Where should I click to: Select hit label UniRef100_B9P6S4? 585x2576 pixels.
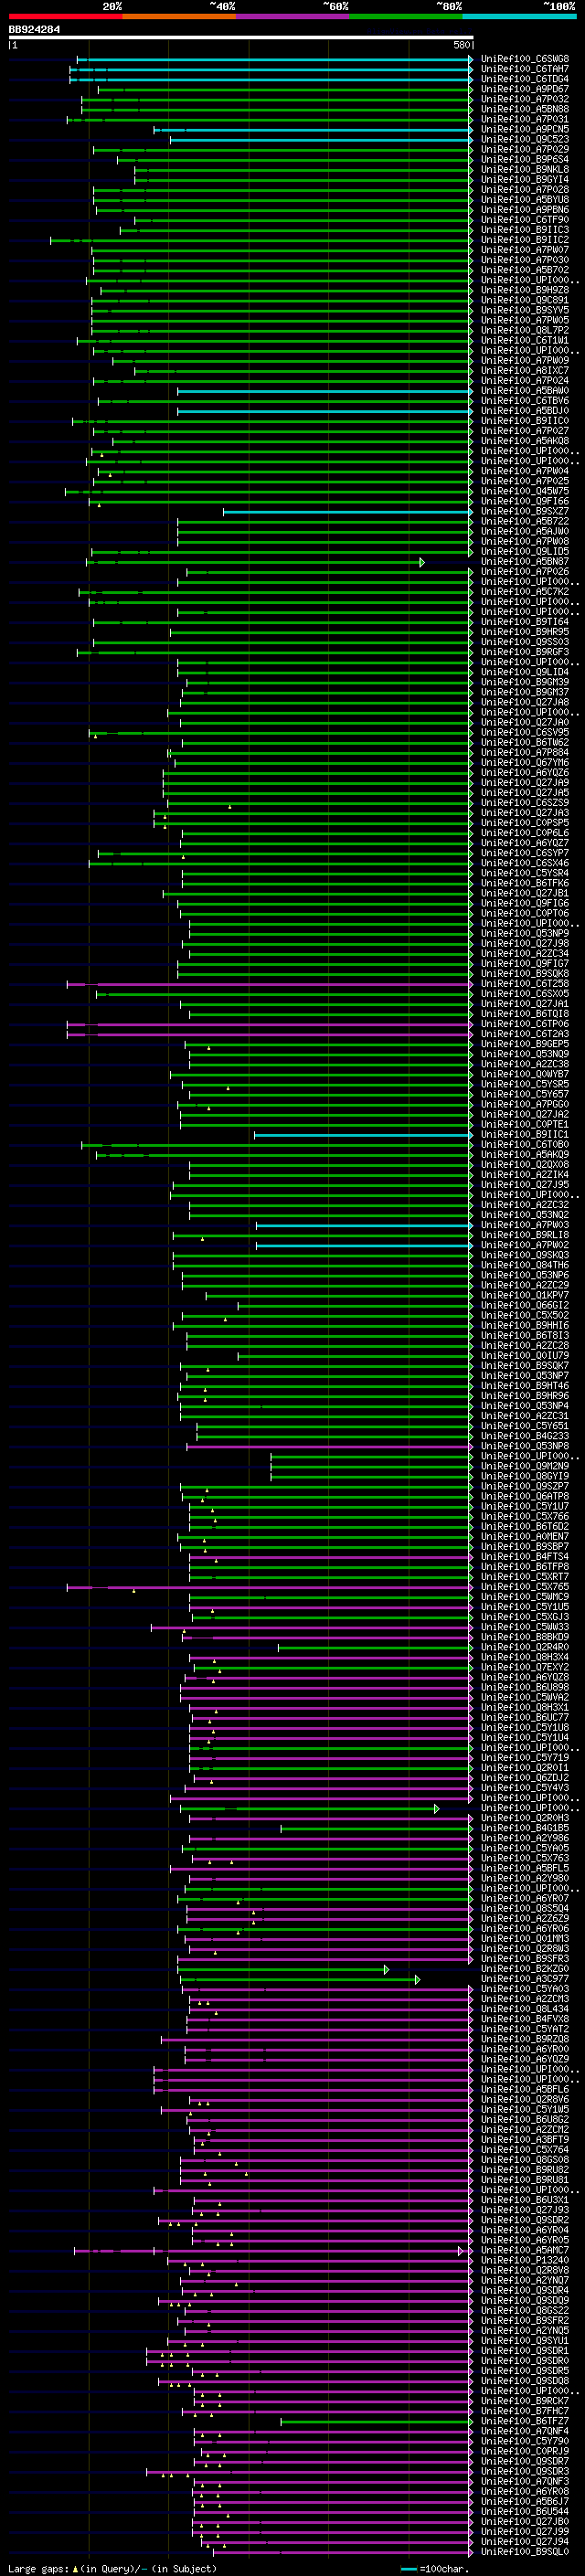click(x=524, y=159)
